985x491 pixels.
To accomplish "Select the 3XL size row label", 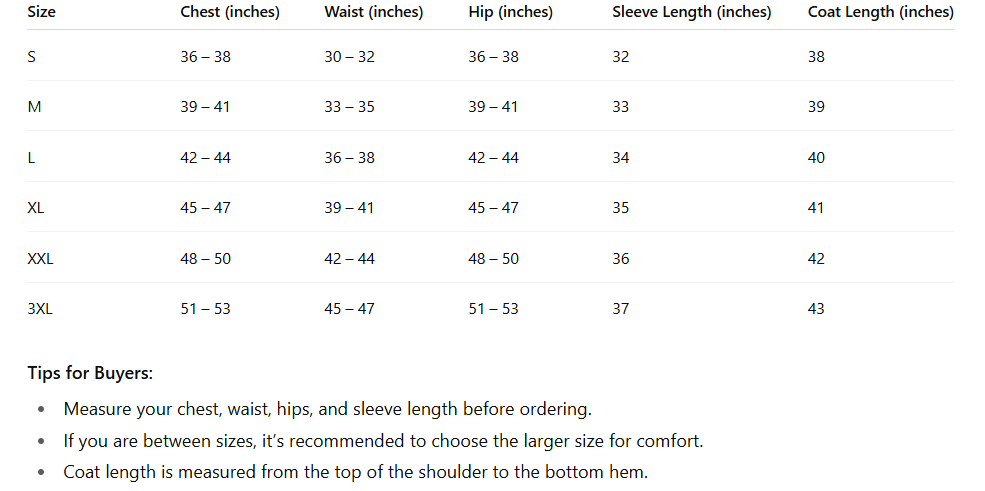I will pos(40,309).
